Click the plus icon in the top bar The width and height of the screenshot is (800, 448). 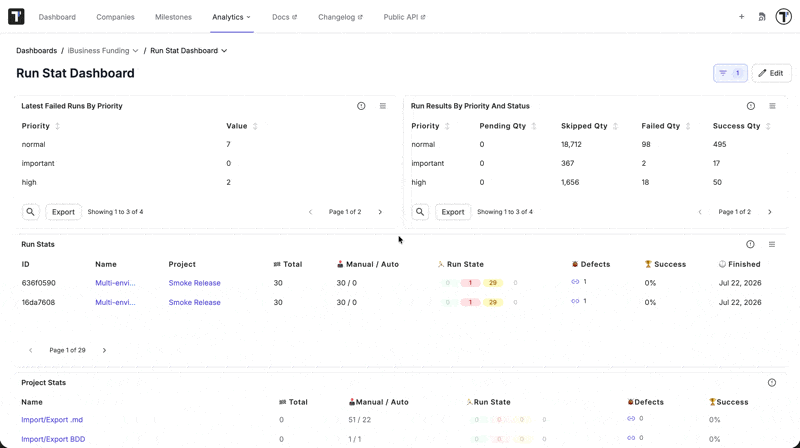pyautogui.click(x=741, y=17)
